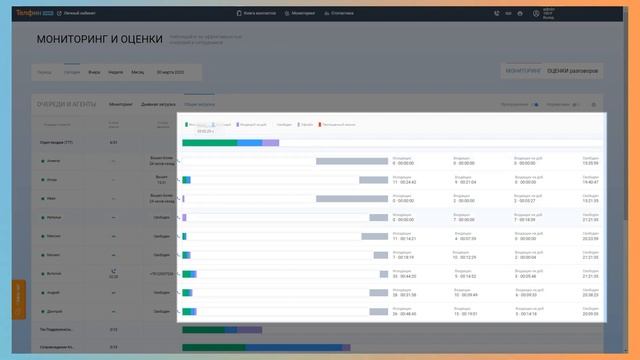
Task: Click agent name Михаил in the list
Action: click(x=53, y=255)
